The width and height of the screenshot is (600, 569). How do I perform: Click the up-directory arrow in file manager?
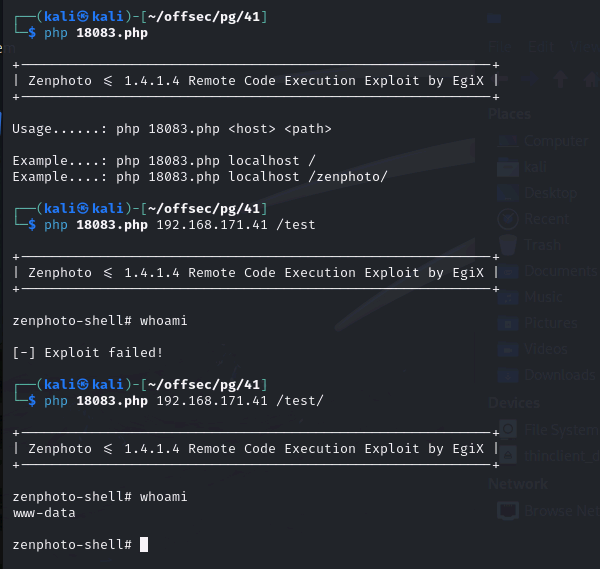click(560, 80)
